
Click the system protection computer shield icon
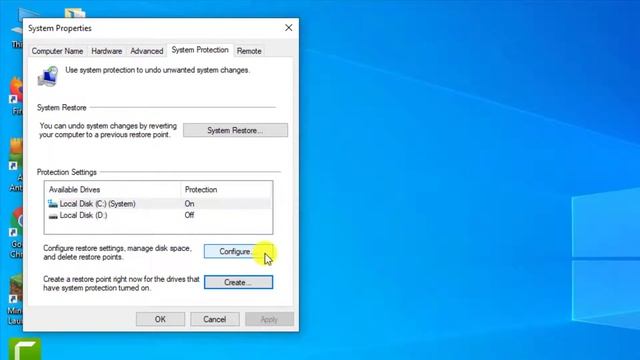pos(48,76)
